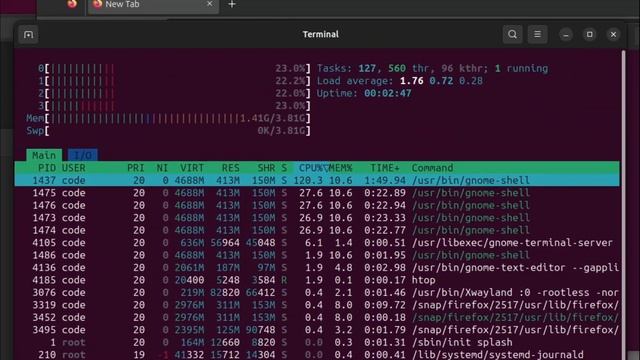Viewport: 640px width, 360px height.
Task: Select the htop Main tab
Action: [x=44, y=155]
